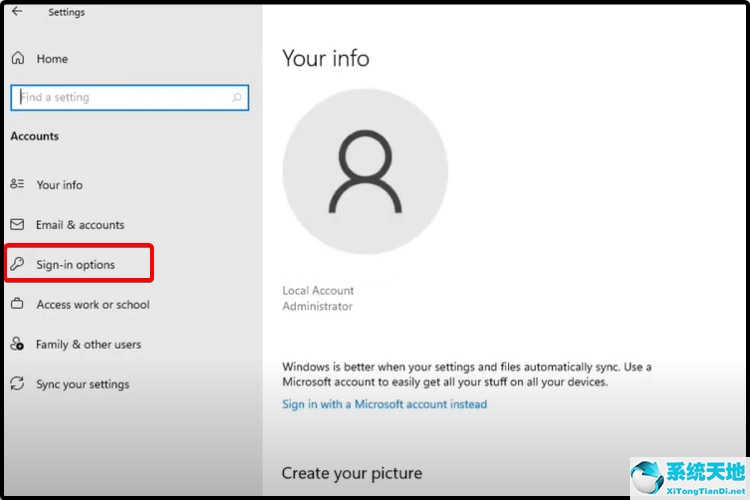This screenshot has width=750, height=500.
Task: Click the Home house icon
Action: [x=17, y=59]
